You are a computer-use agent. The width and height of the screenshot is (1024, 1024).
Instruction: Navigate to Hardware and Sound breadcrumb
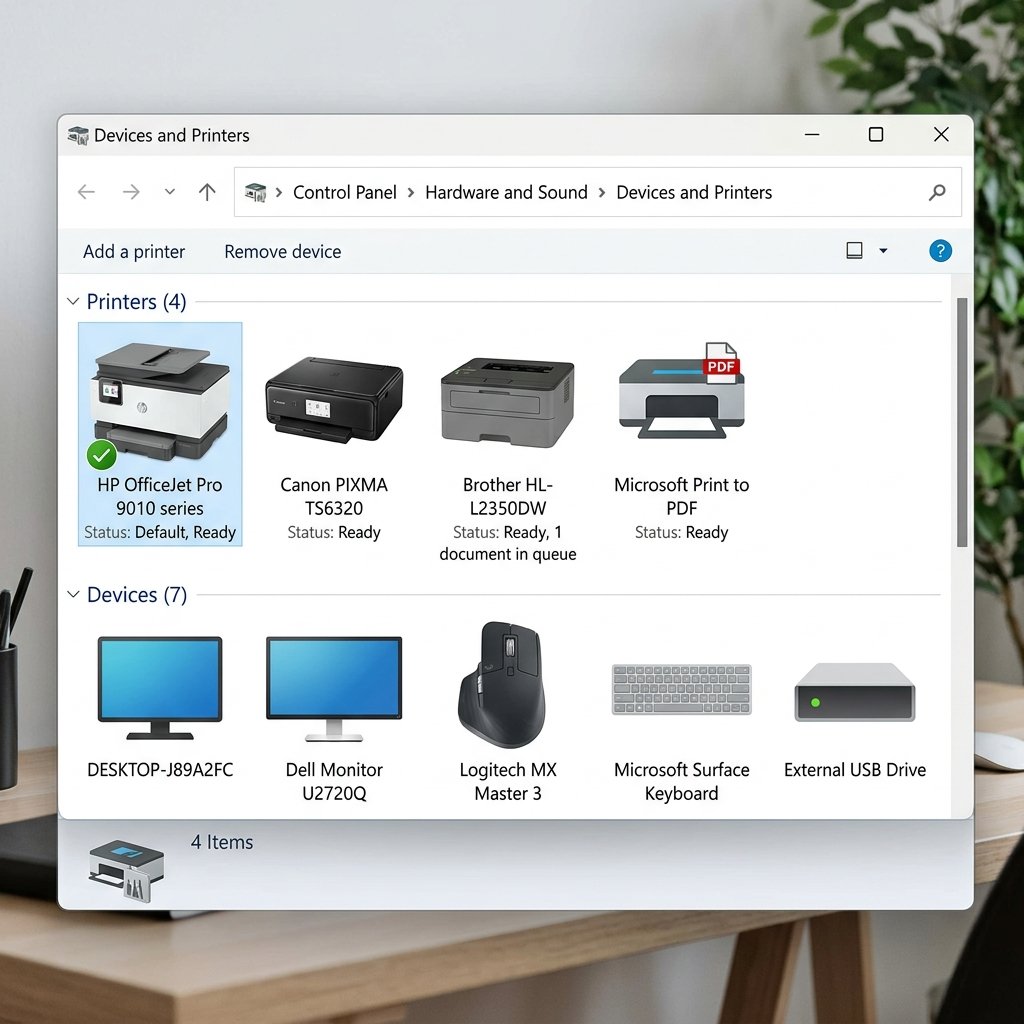[506, 192]
